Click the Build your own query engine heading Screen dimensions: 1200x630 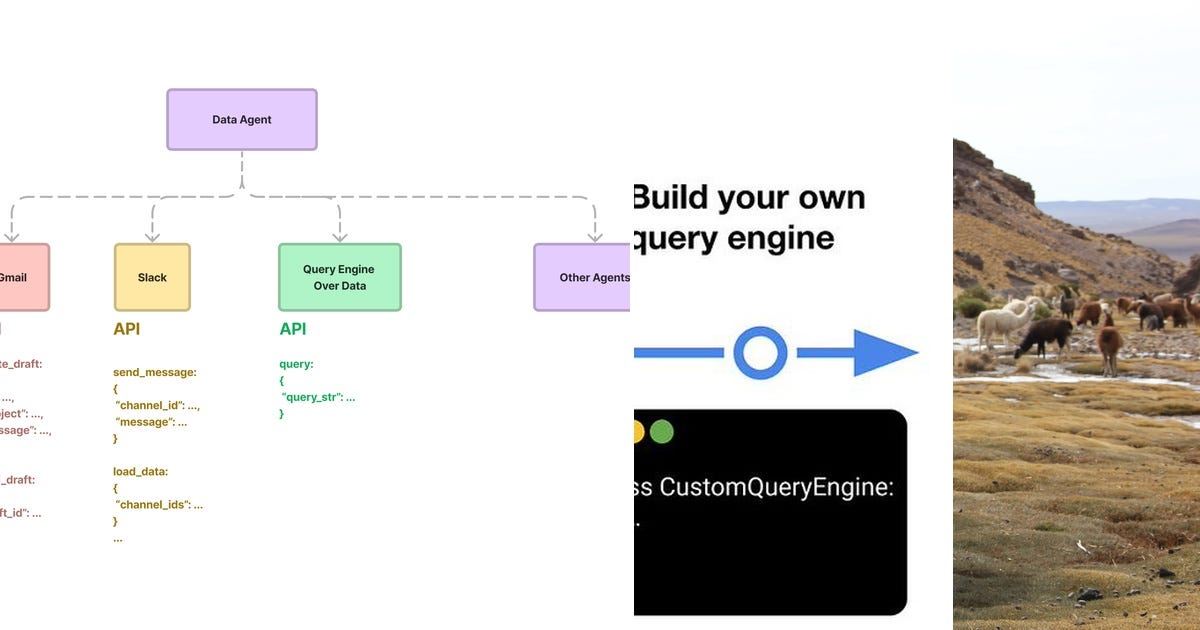750,217
